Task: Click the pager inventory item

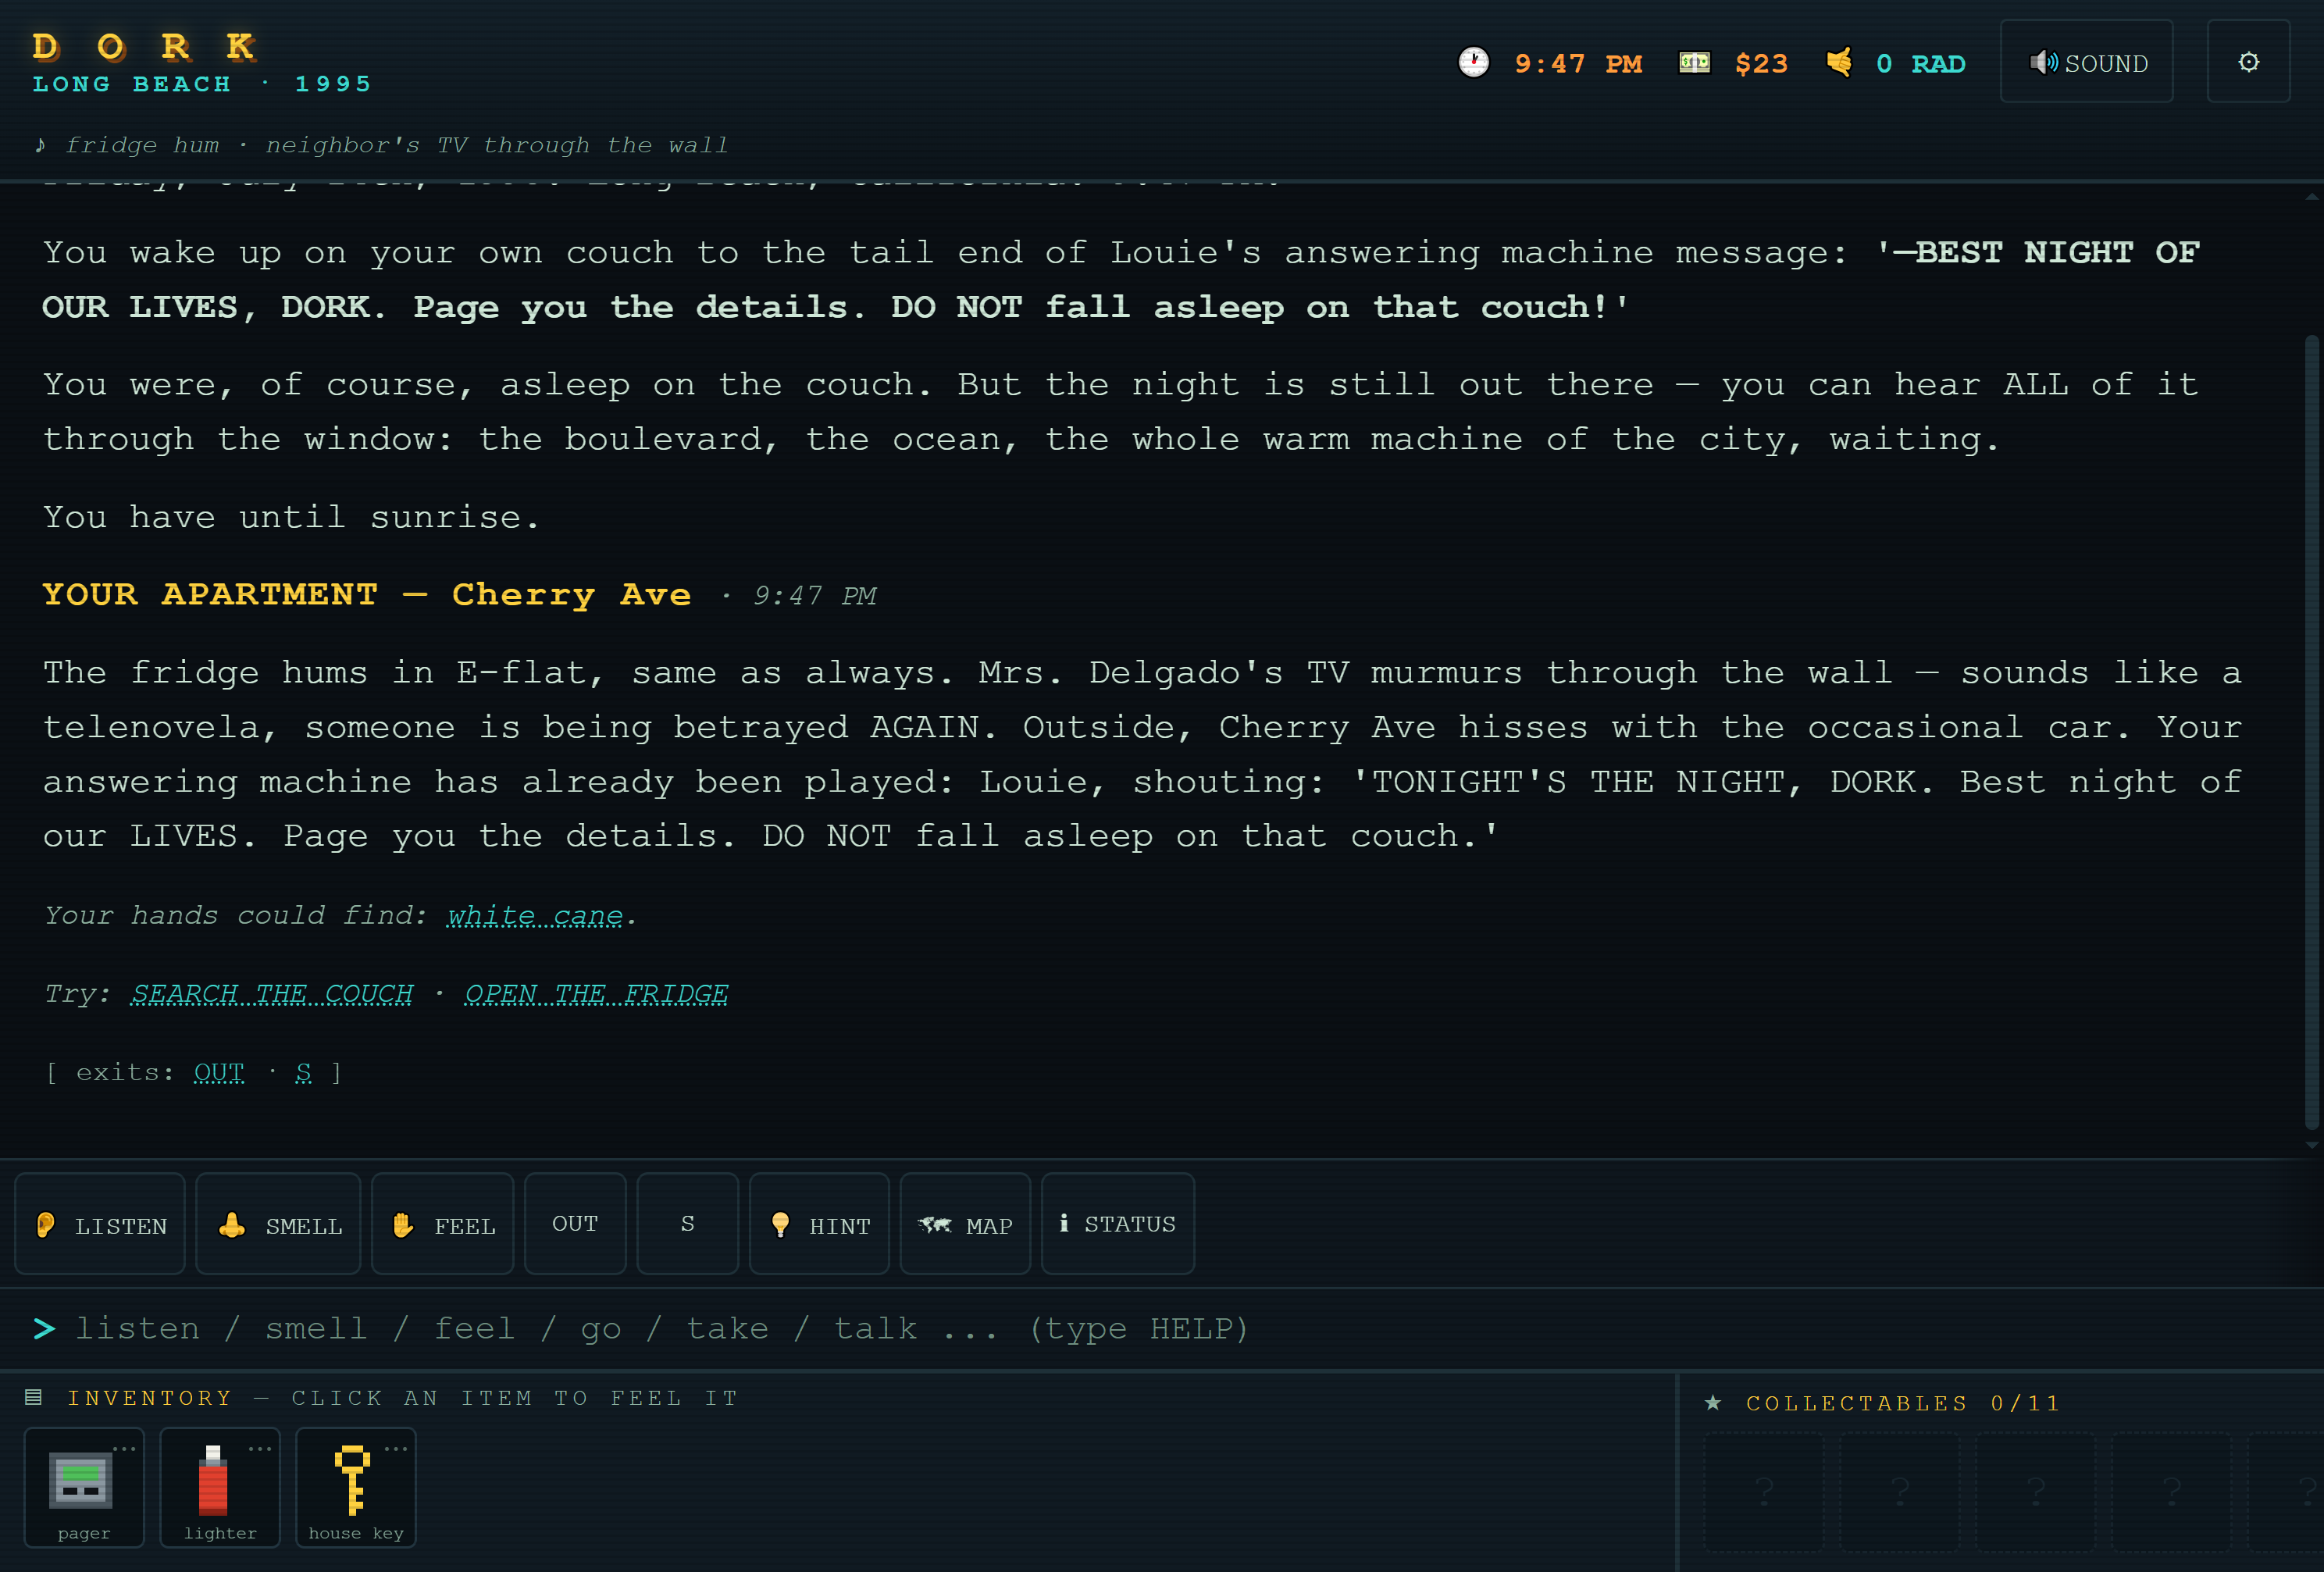Action: (x=84, y=1487)
